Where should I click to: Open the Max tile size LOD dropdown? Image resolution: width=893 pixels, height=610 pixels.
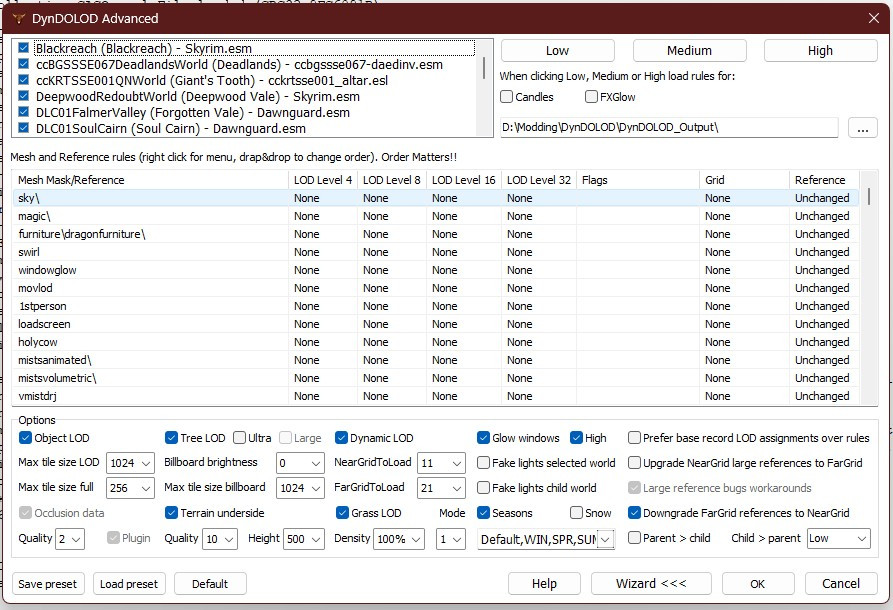(x=130, y=463)
